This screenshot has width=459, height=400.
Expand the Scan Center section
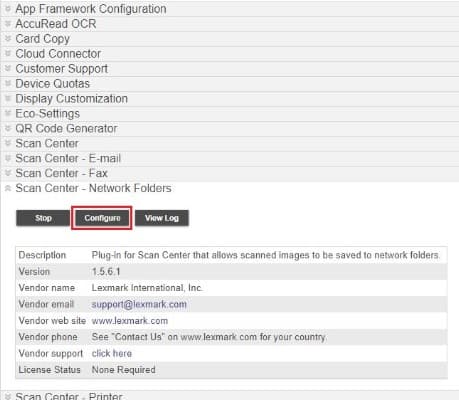tap(230, 143)
